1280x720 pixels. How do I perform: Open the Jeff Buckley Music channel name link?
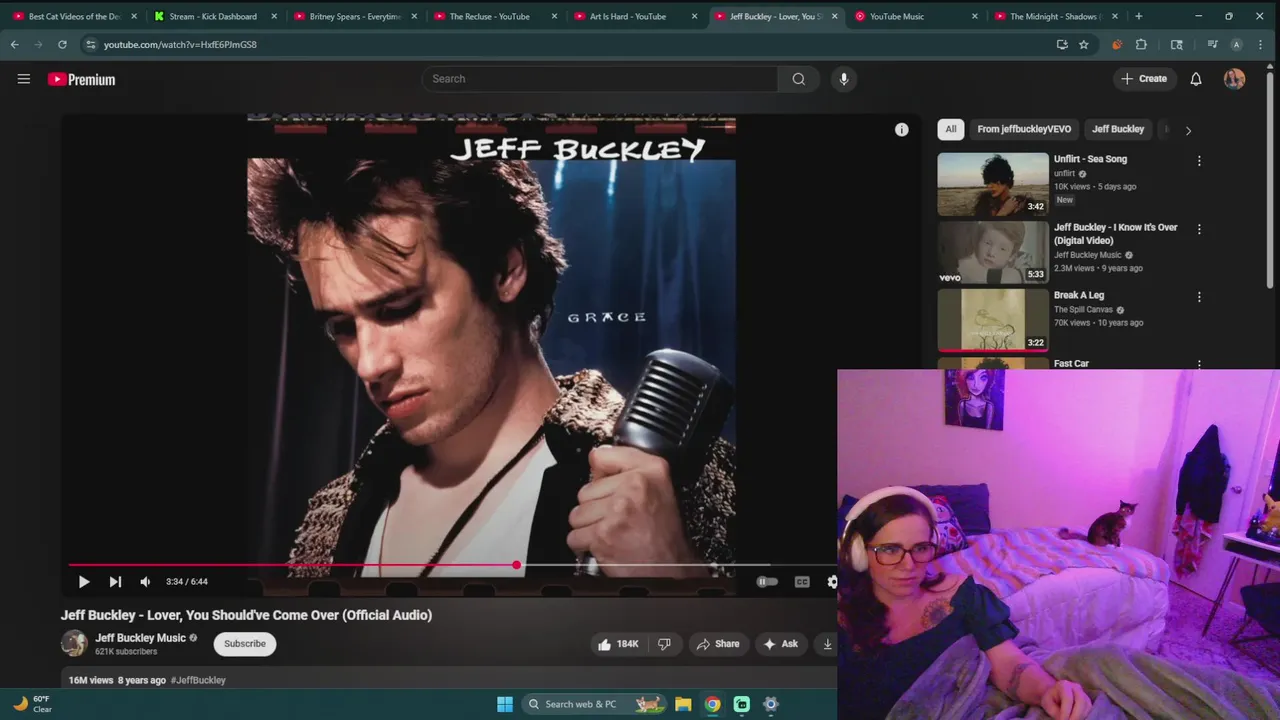(140, 638)
